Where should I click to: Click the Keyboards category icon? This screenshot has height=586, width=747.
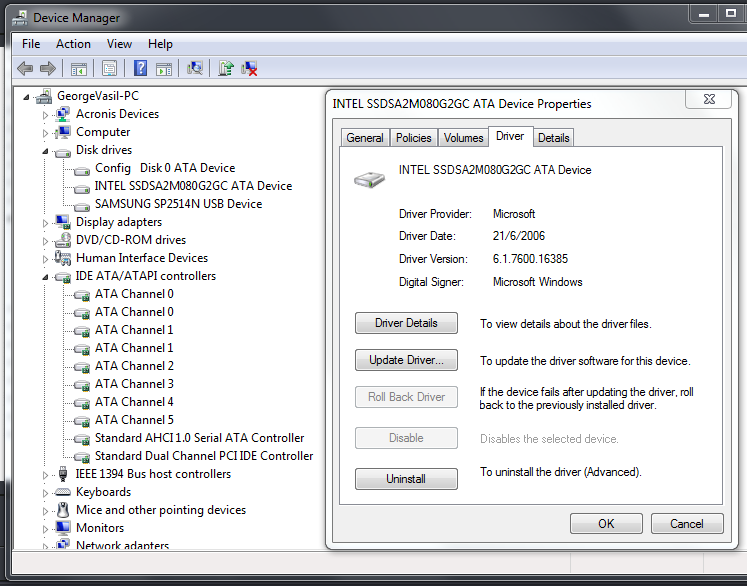pos(63,492)
